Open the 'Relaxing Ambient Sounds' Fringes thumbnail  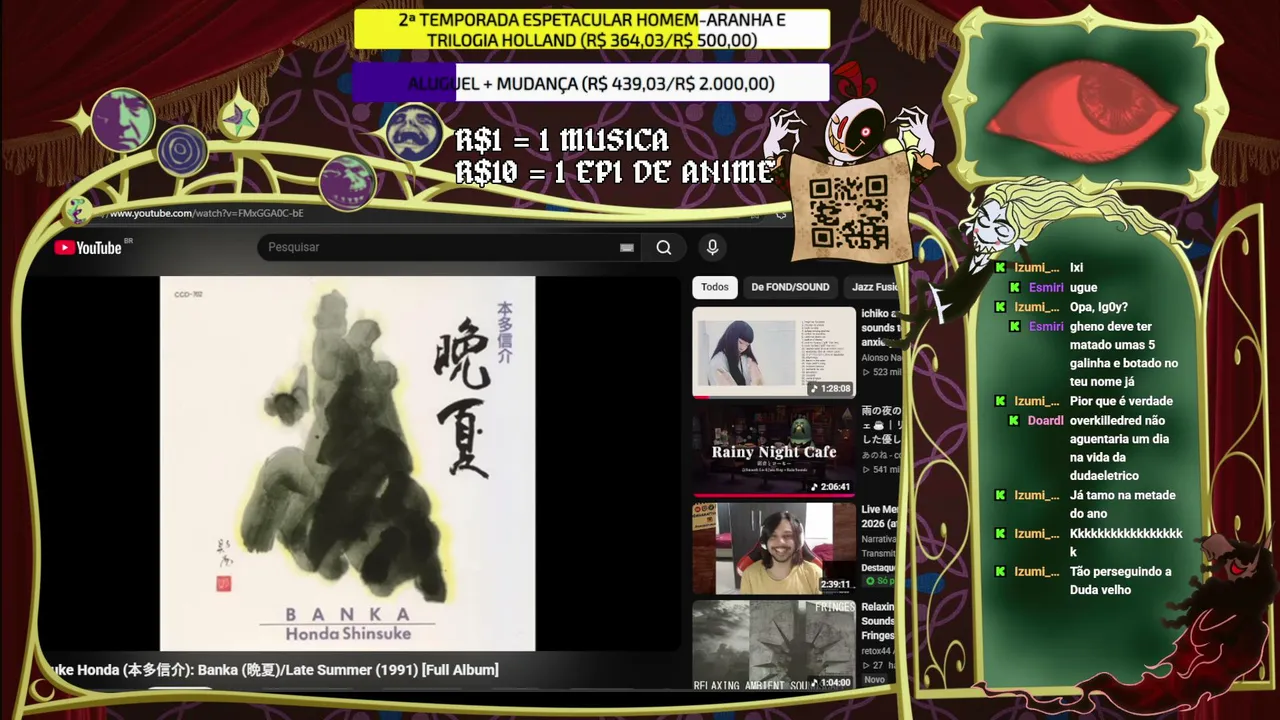point(774,645)
